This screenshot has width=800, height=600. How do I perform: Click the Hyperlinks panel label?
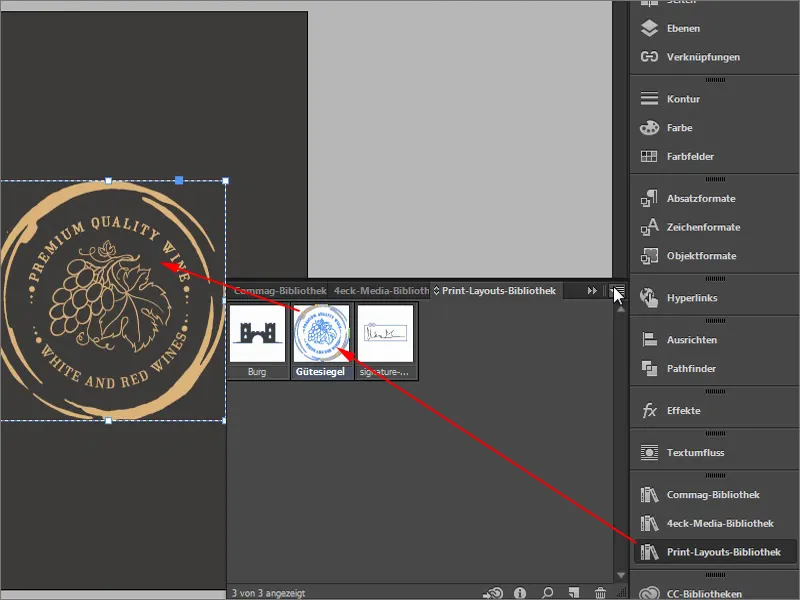coord(692,298)
